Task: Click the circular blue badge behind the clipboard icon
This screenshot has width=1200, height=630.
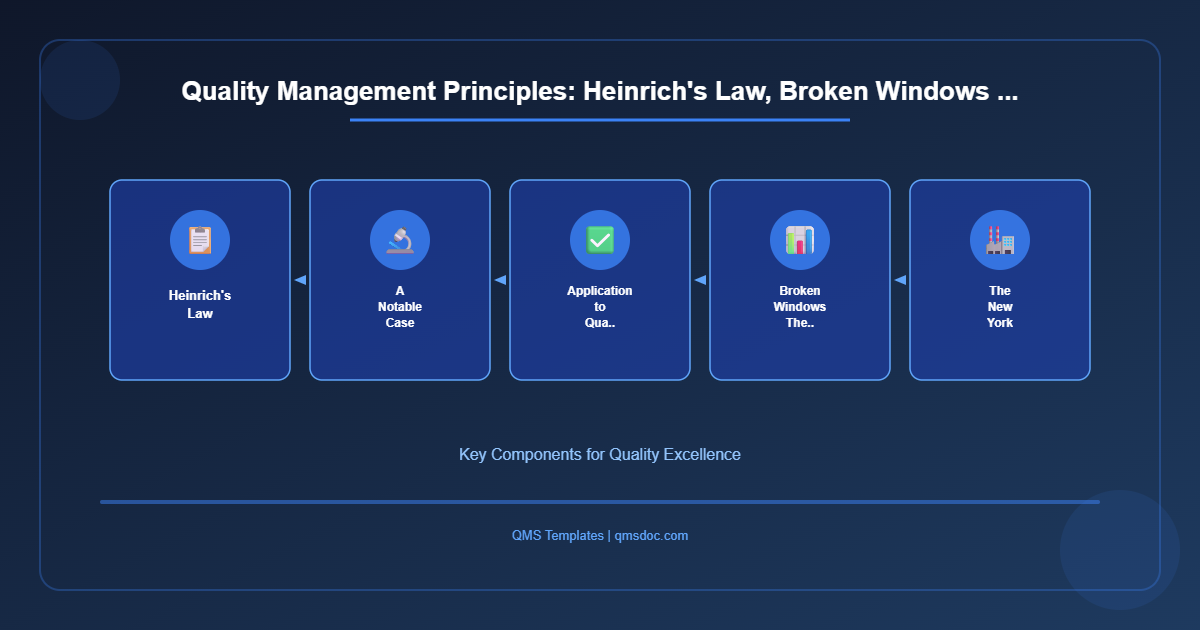Action: point(200,240)
